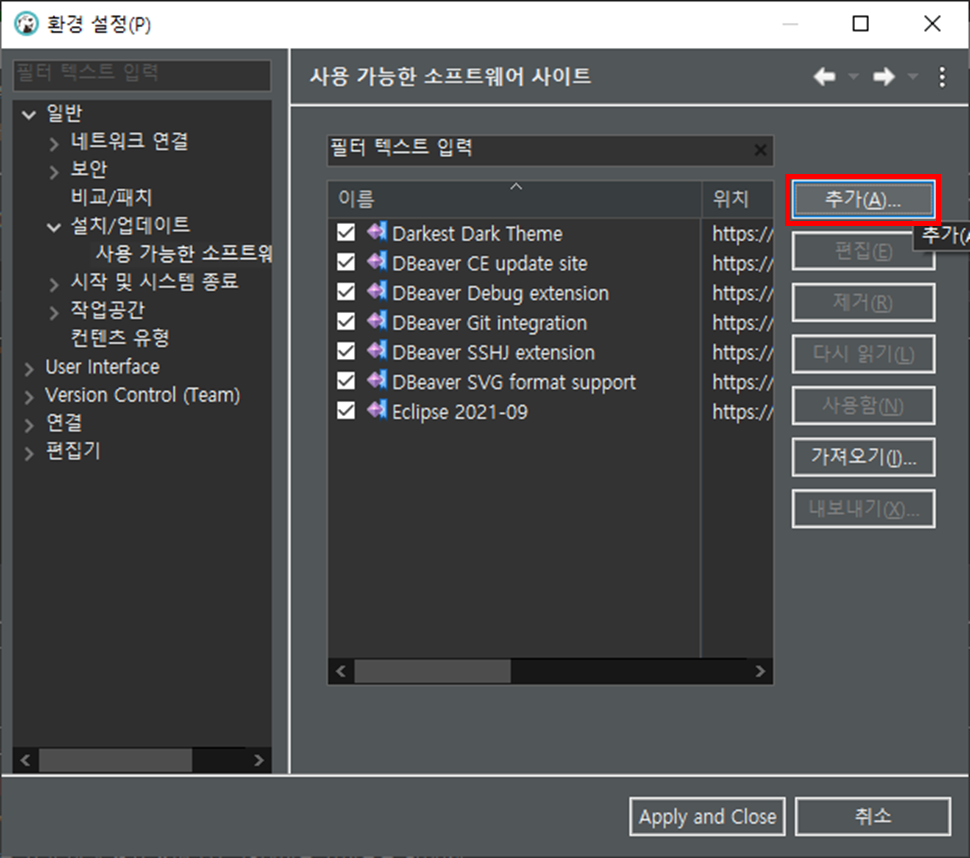The width and height of the screenshot is (970, 858).
Task: Click the back navigation arrow icon
Action: pyautogui.click(x=824, y=77)
